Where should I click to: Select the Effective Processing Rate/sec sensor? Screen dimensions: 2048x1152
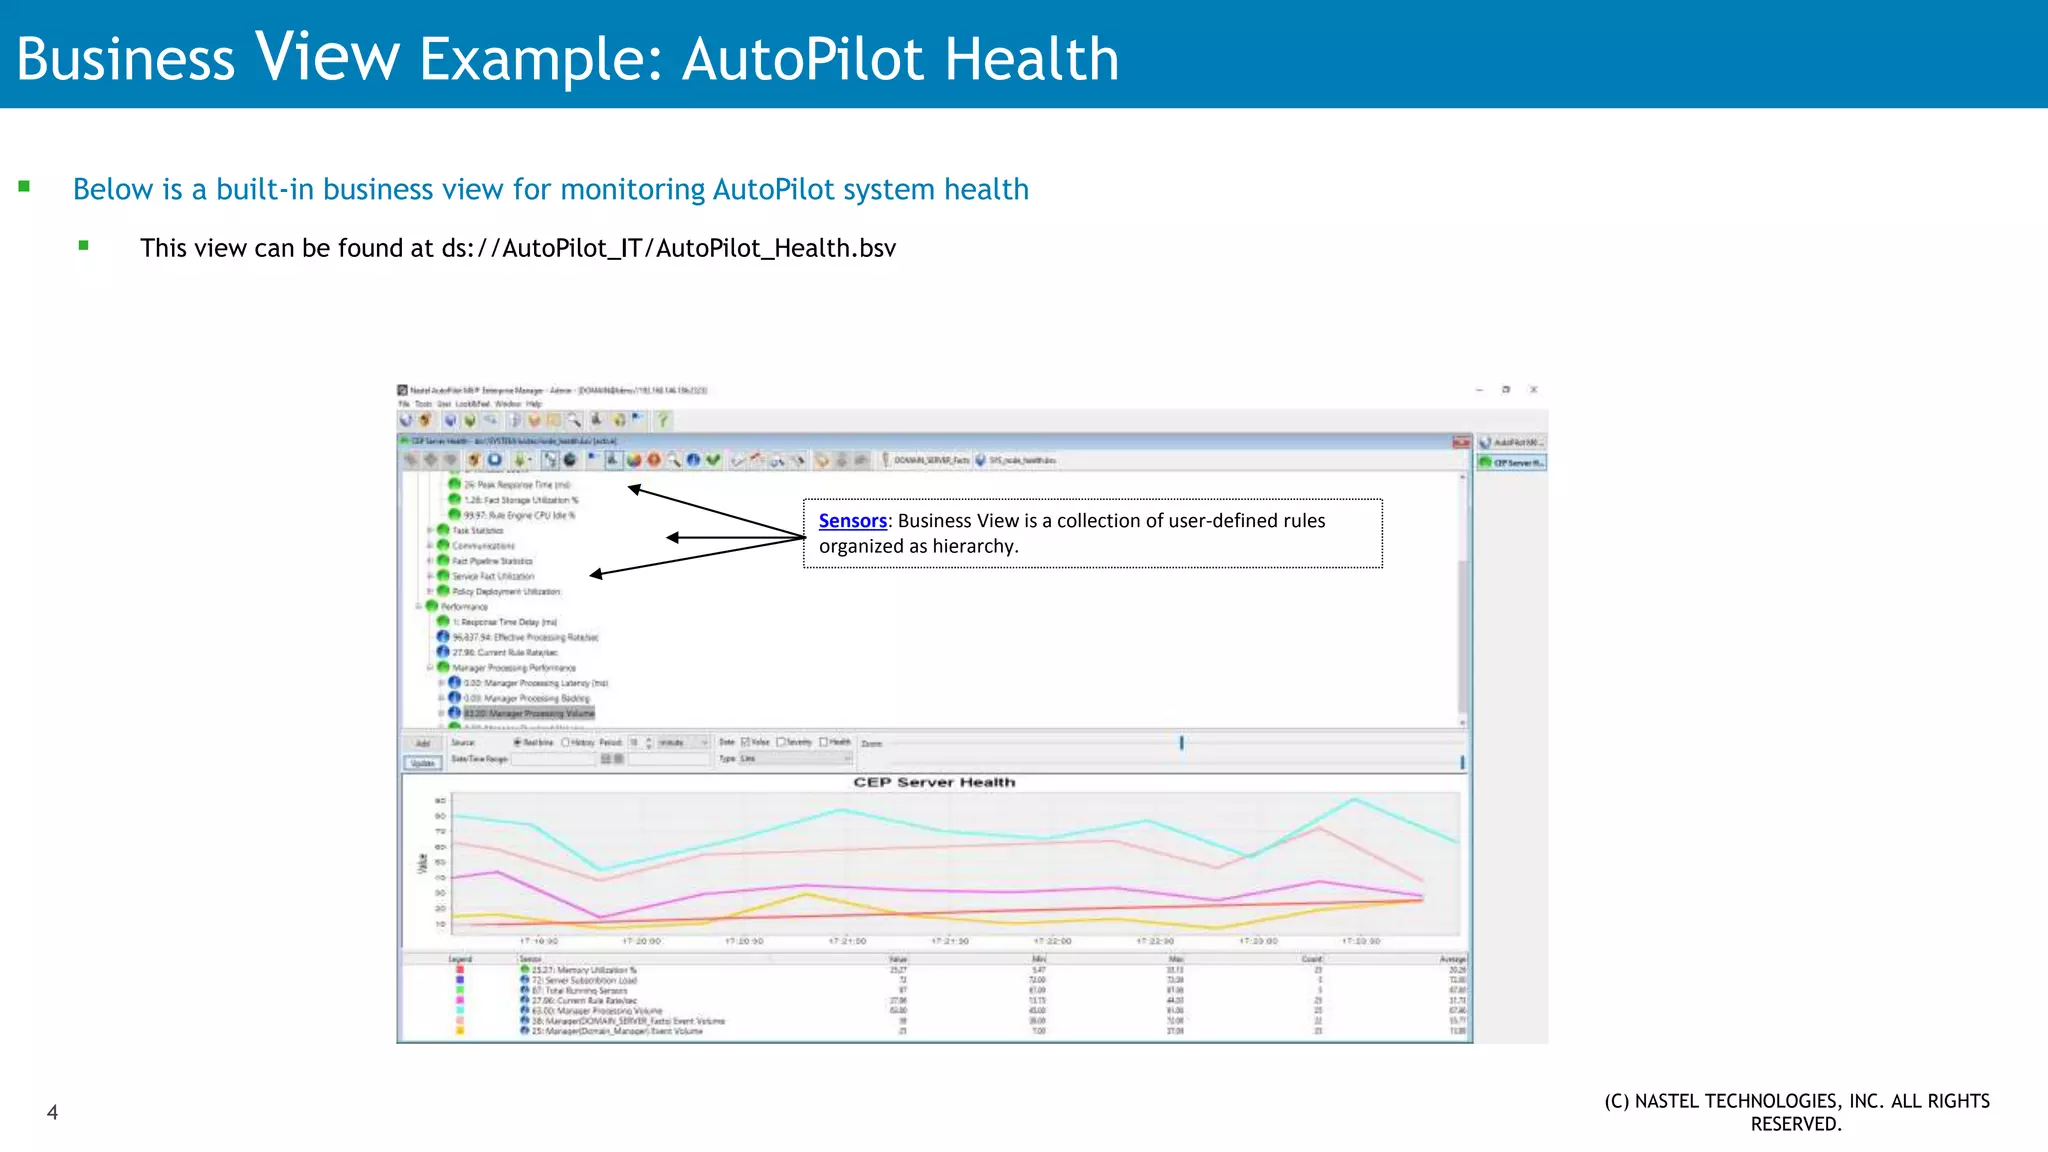pos(525,637)
